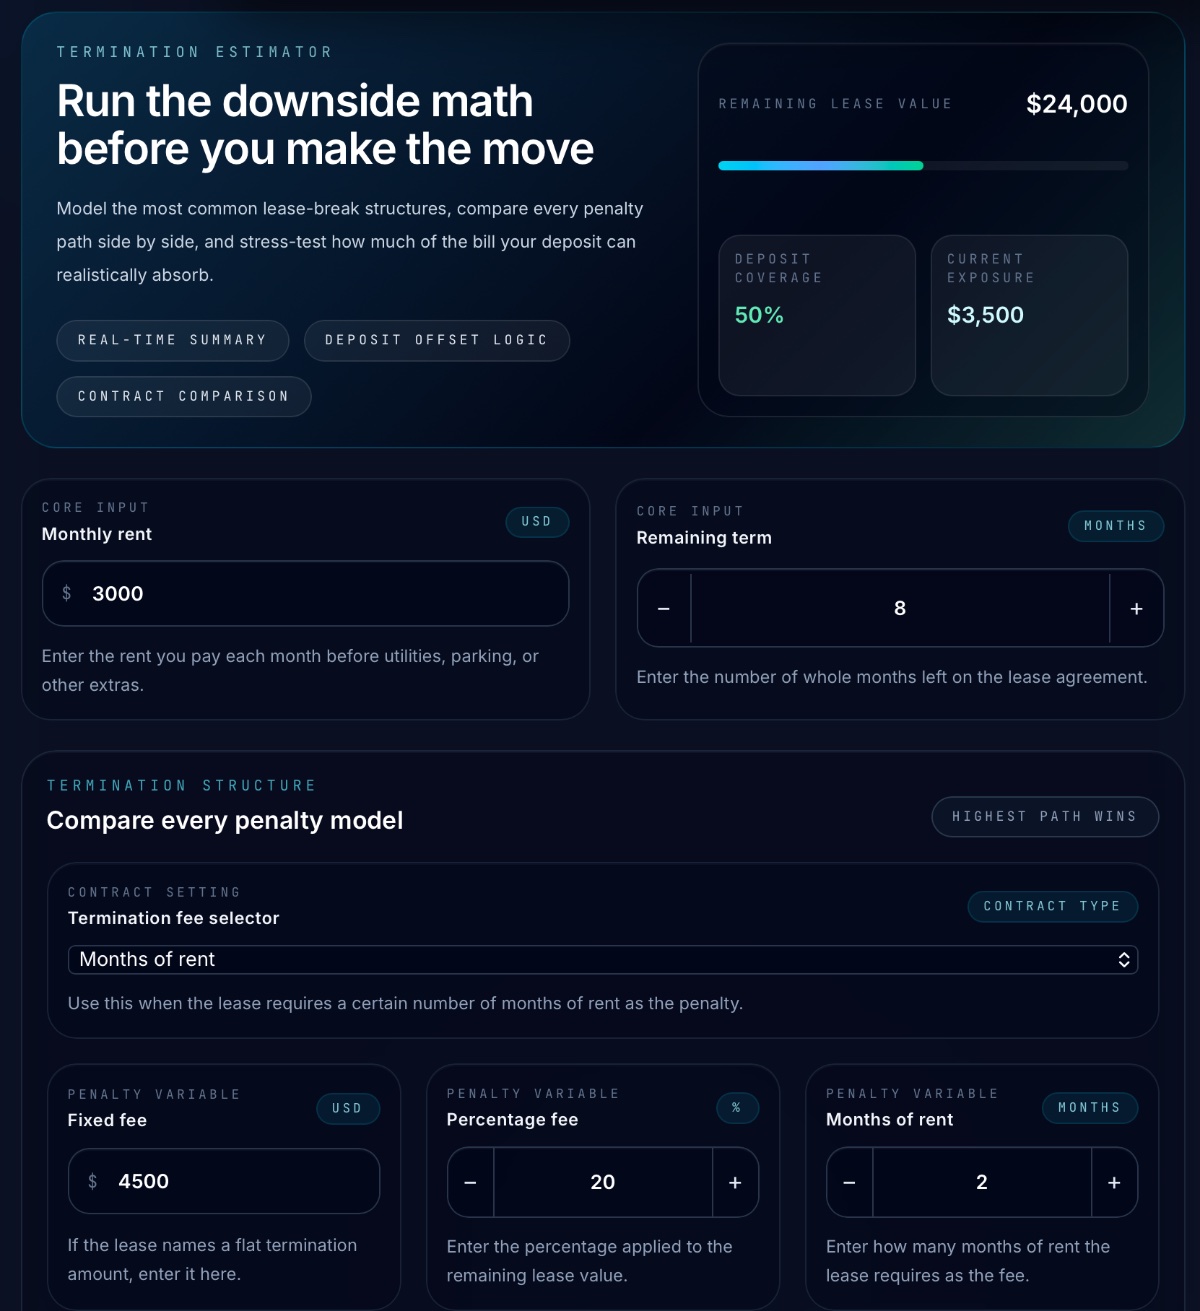Decrease percentage fee with minus button

[471, 1182]
